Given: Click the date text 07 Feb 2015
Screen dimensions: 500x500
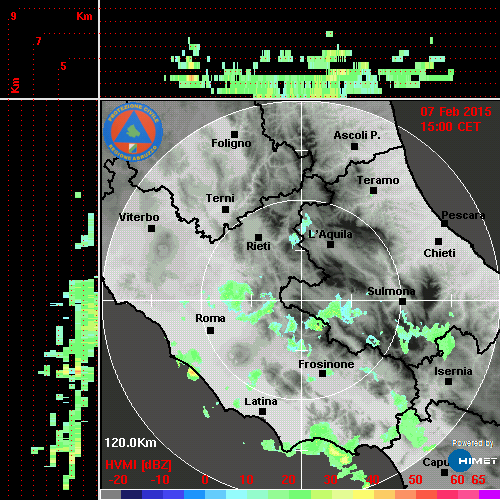Looking at the screenshot, I should (x=456, y=112).
